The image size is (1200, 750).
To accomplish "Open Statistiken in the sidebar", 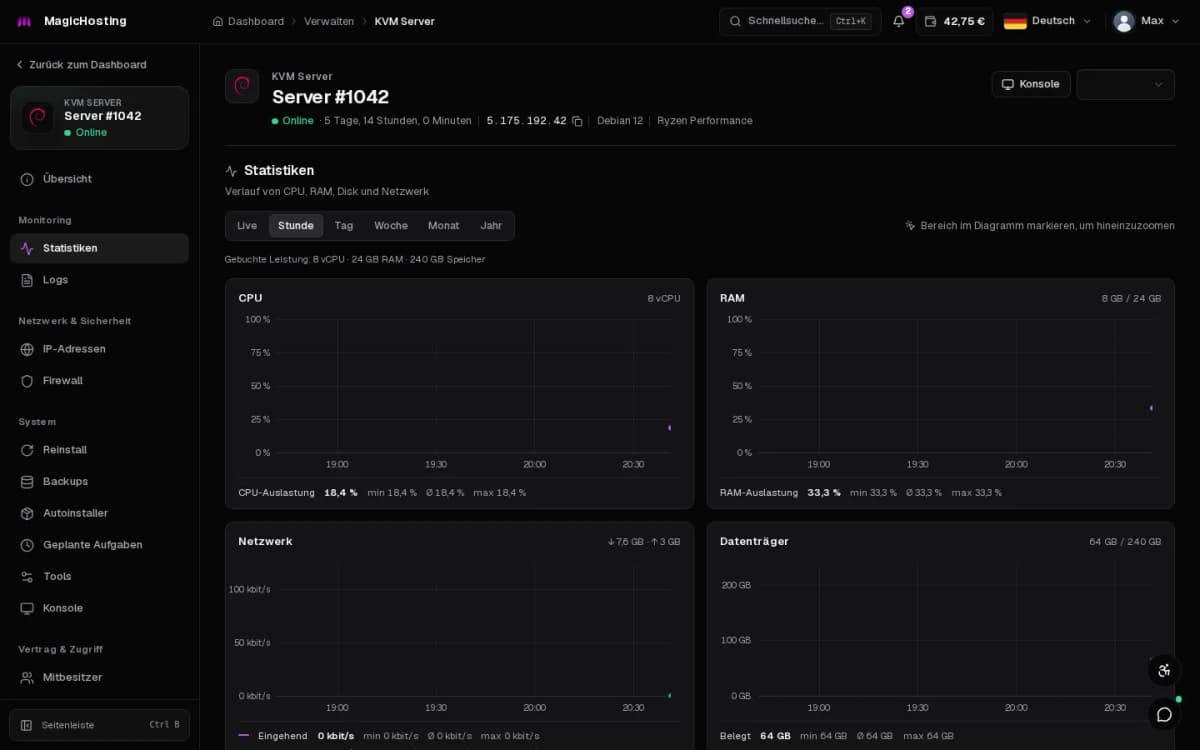I will click(99, 248).
